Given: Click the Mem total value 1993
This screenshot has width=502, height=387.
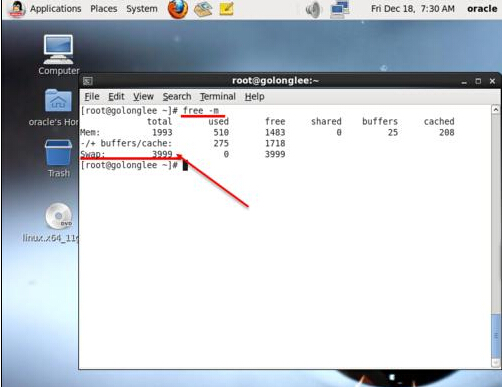Looking at the screenshot, I should point(162,132).
